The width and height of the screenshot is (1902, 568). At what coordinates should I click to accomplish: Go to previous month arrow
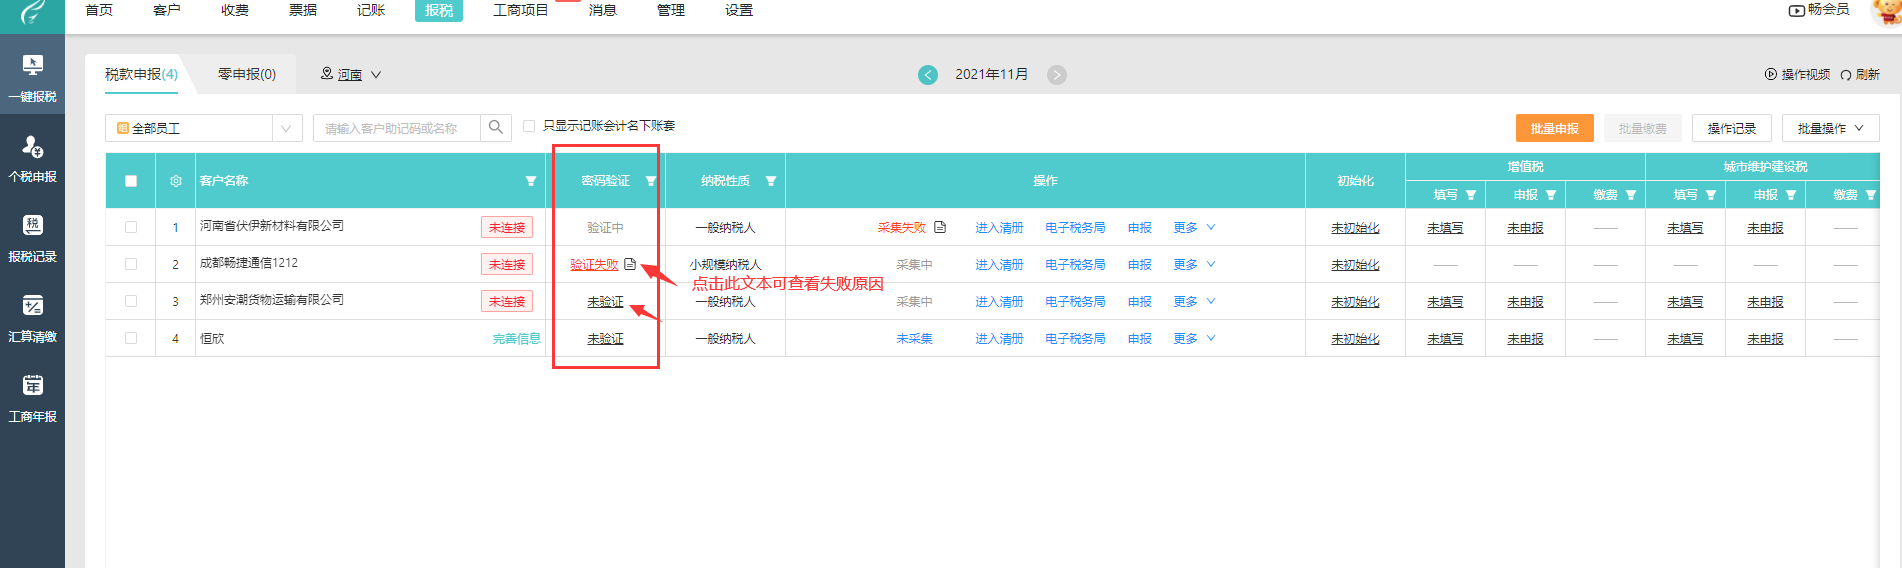[x=928, y=75]
